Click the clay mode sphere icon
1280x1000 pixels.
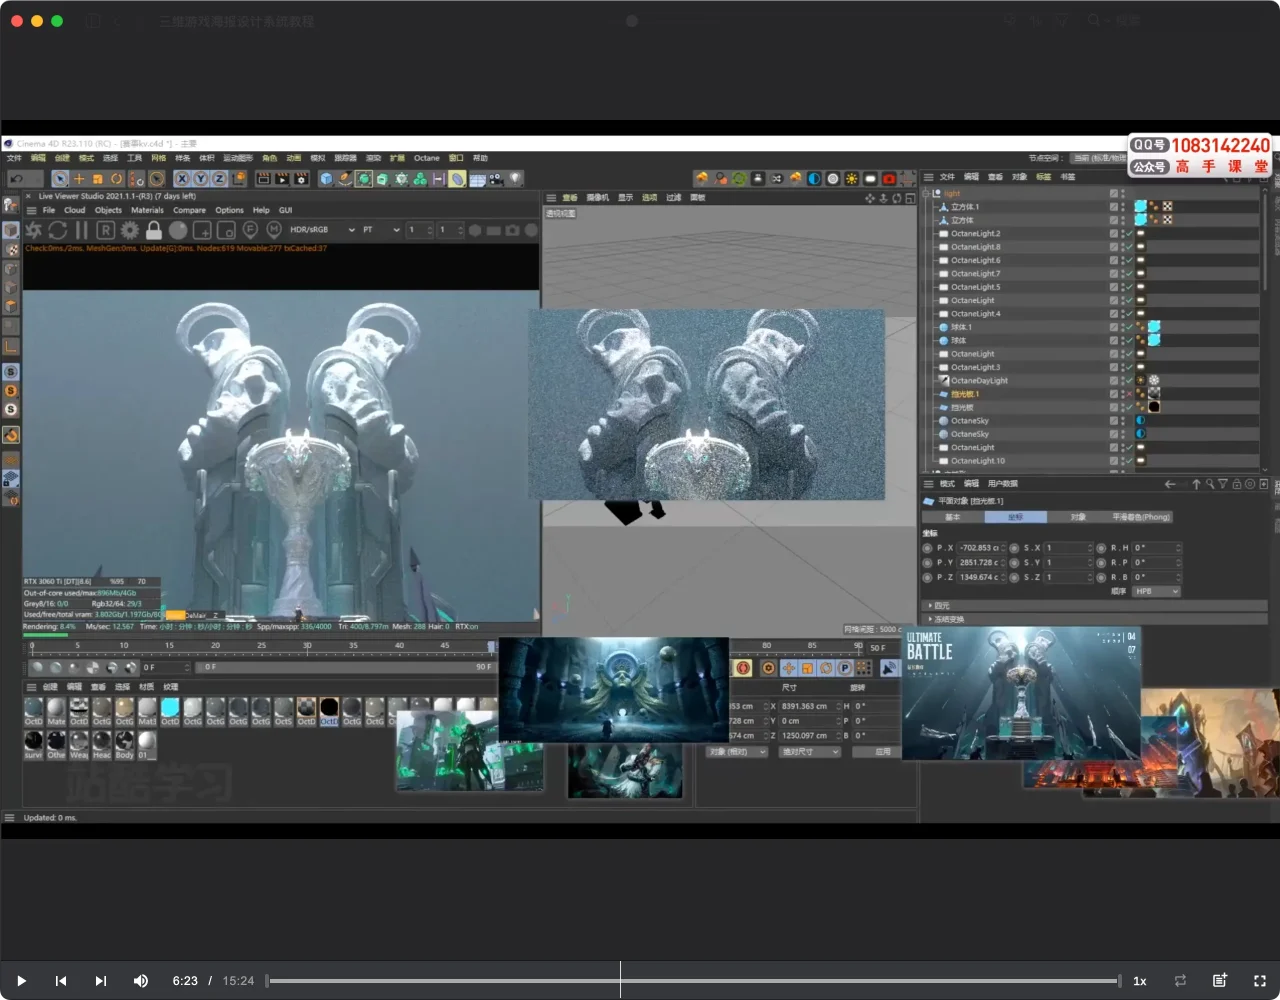coord(178,230)
